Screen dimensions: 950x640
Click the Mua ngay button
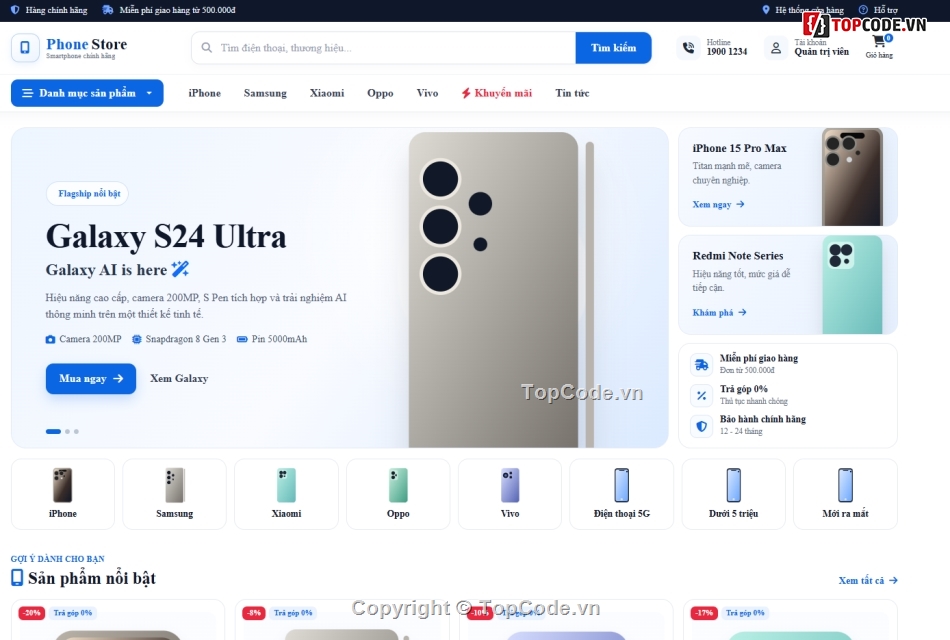[x=91, y=378]
